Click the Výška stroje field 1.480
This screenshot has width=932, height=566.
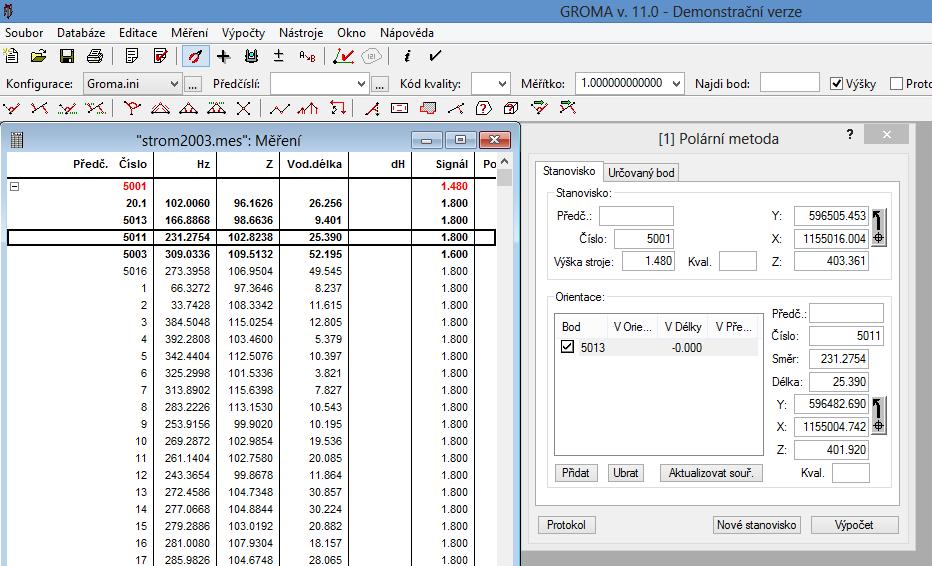click(x=648, y=260)
